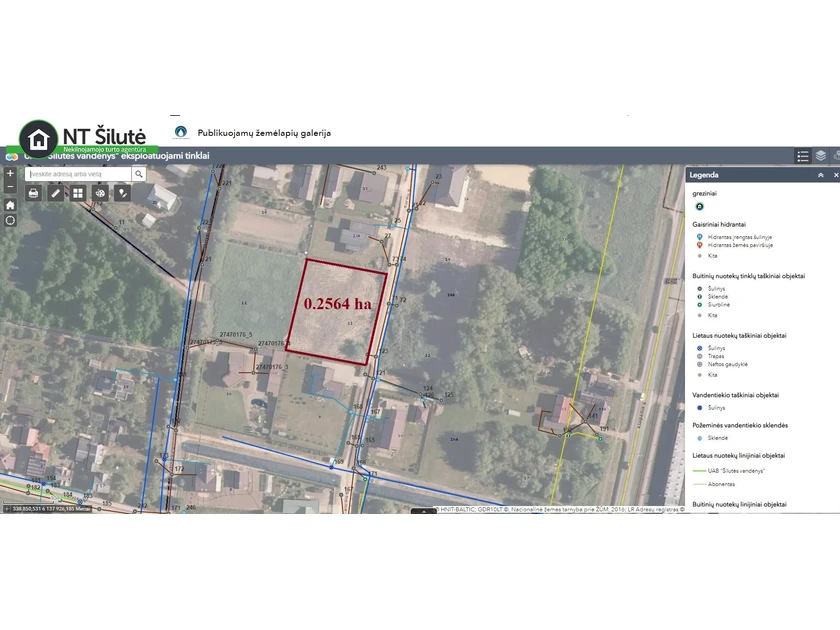The height and width of the screenshot is (630, 840).
Task: Zoom in on the map
Action: pyautogui.click(x=10, y=174)
